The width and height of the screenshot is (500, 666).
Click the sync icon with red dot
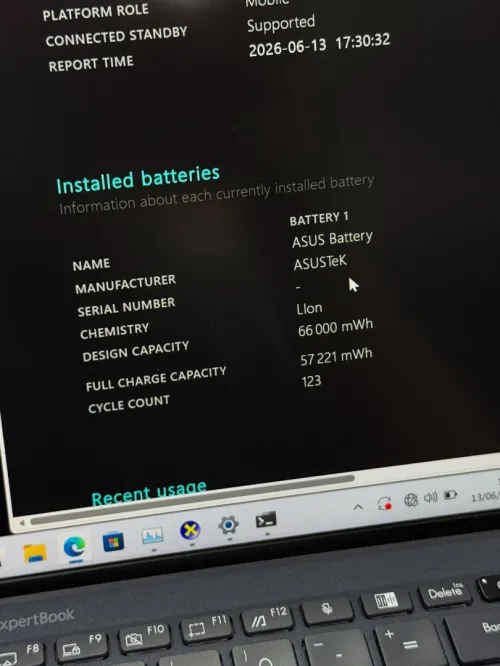tap(384, 504)
